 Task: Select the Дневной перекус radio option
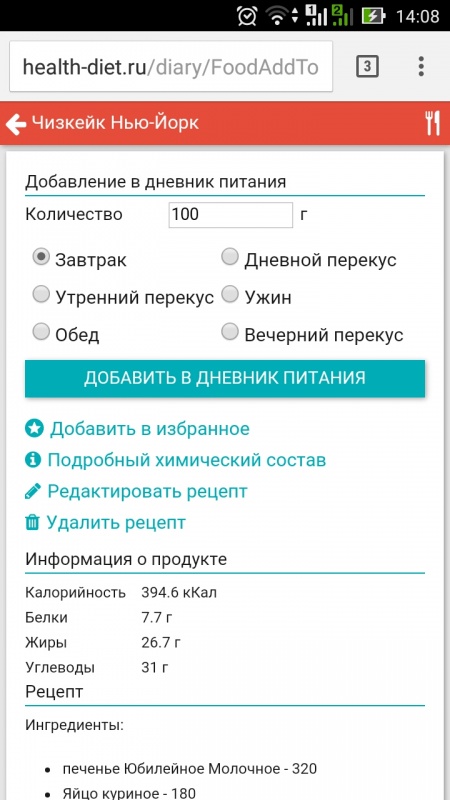pos(230,257)
